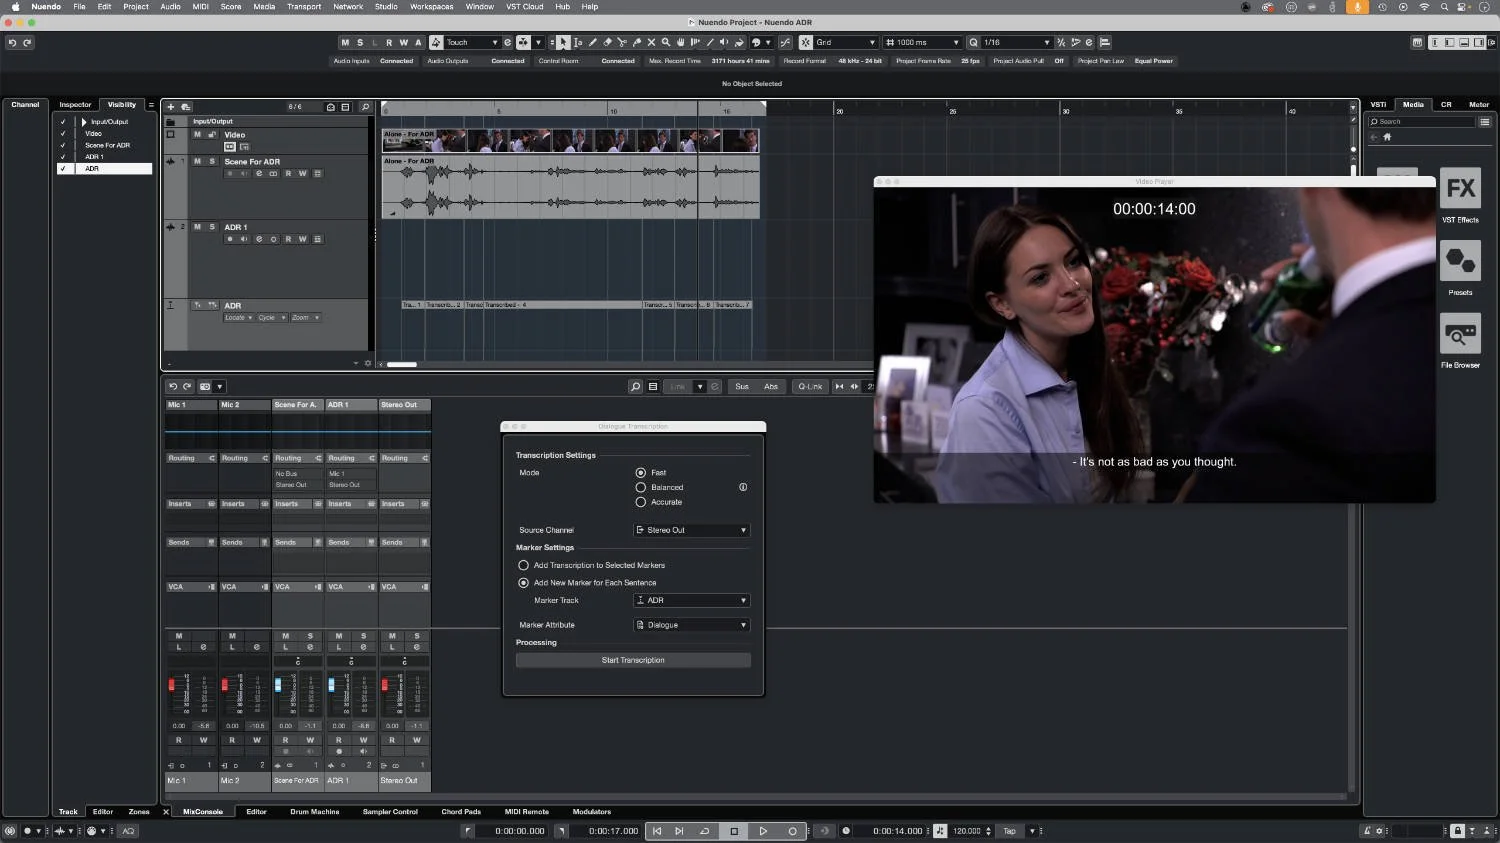The width and height of the screenshot is (1500, 843).
Task: Switch to the Sampler Control tab
Action: coord(390,812)
